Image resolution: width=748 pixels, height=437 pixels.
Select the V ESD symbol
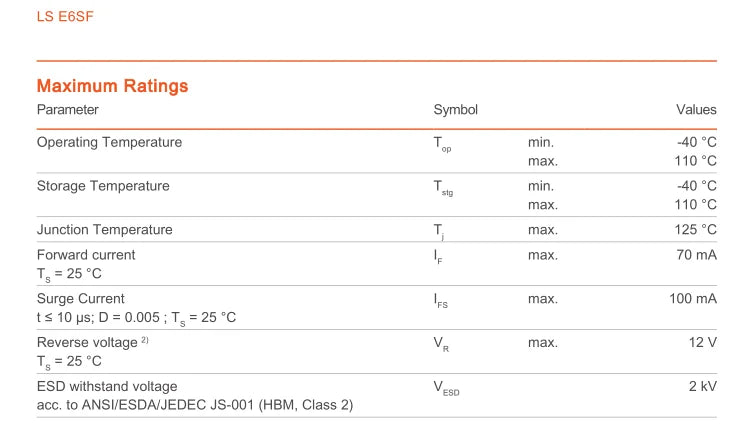(446, 388)
